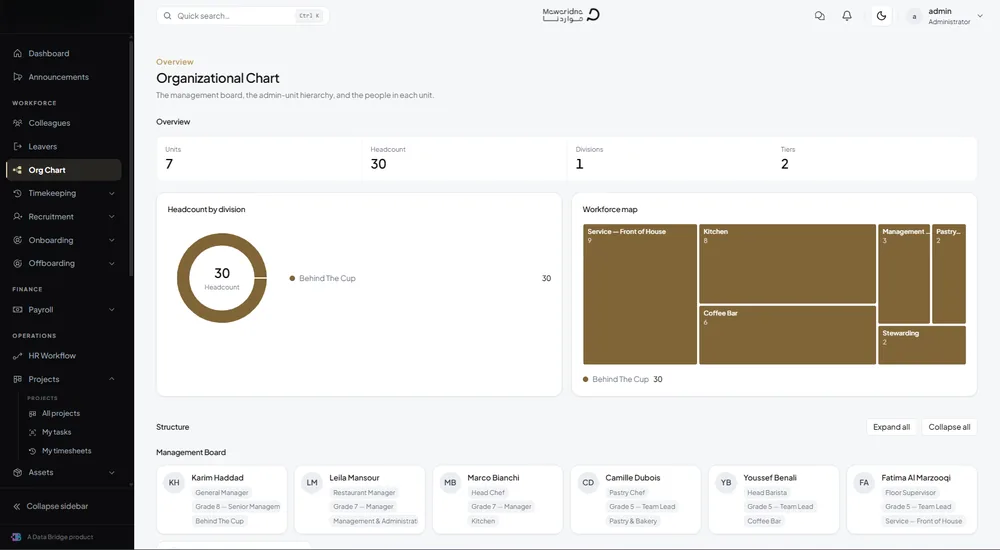Image resolution: width=1000 pixels, height=550 pixels.
Task: Expand the Timekeeping submenu chevron
Action: [112, 193]
